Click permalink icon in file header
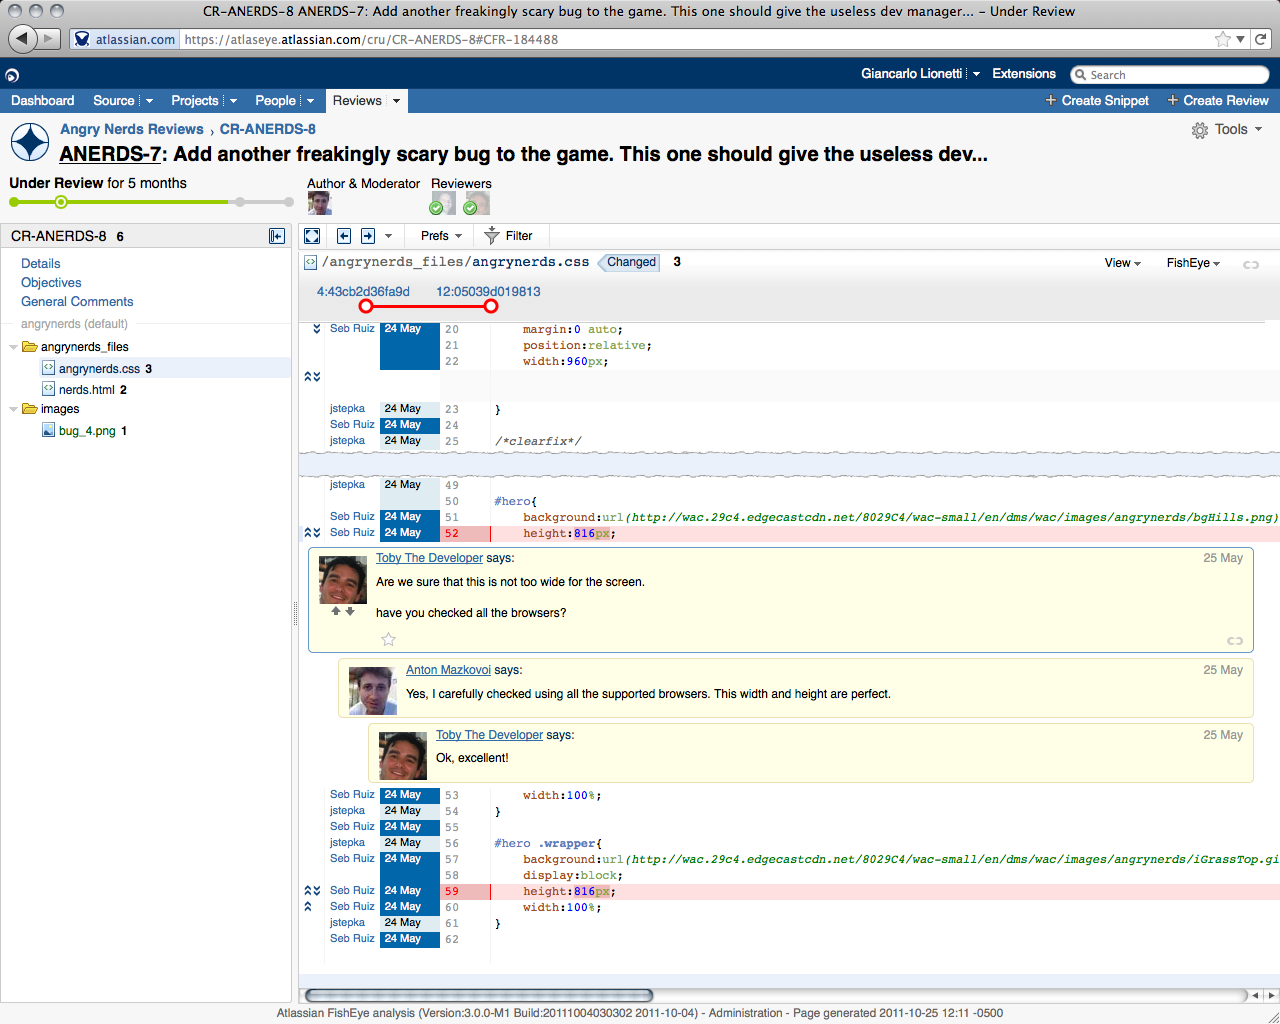The image size is (1280, 1024). click(x=1250, y=264)
